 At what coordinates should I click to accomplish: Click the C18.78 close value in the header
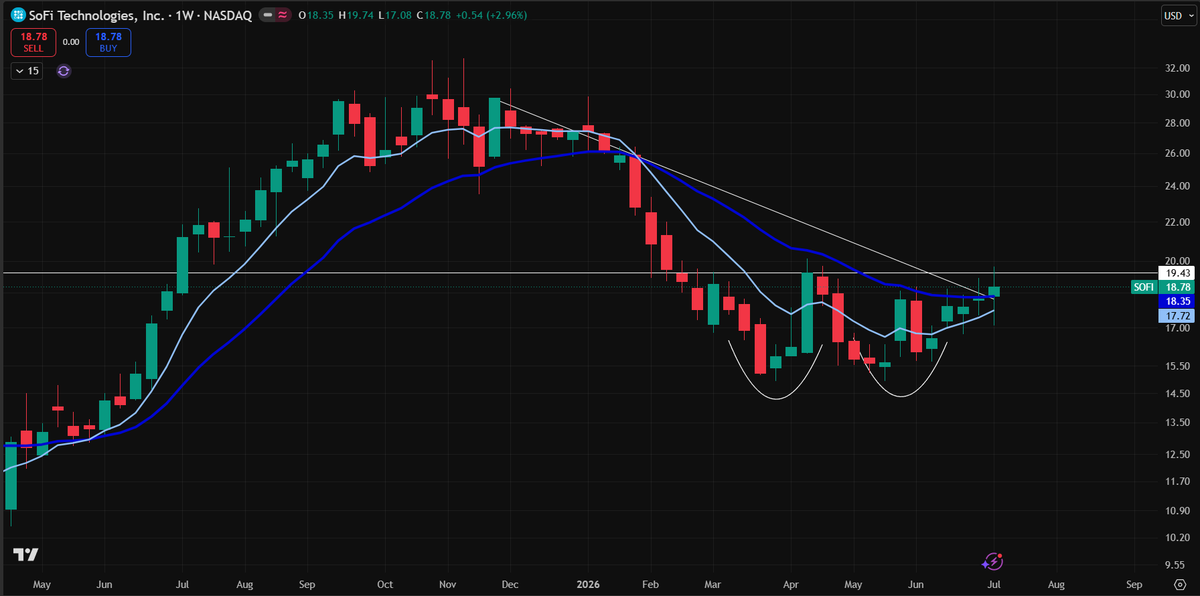point(434,15)
